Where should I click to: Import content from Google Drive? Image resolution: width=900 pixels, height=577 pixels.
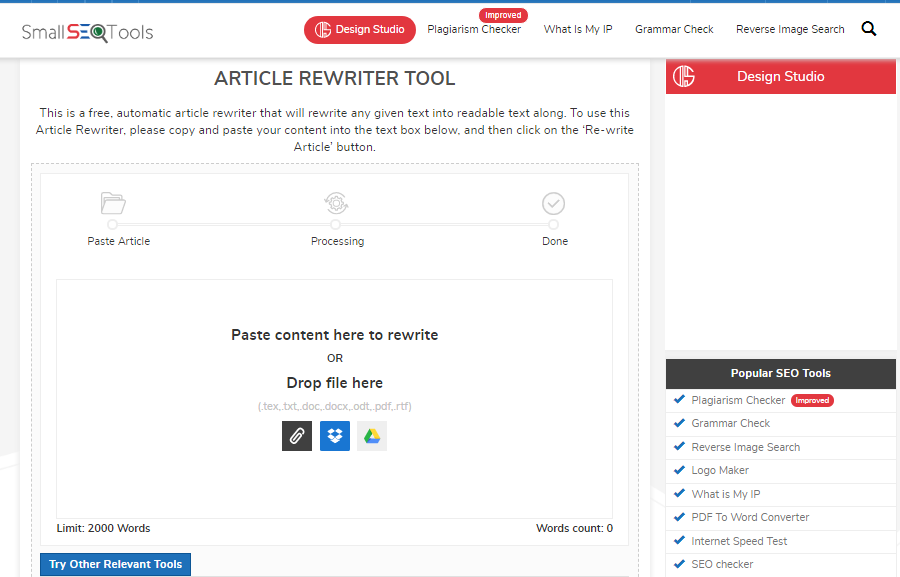pos(371,435)
